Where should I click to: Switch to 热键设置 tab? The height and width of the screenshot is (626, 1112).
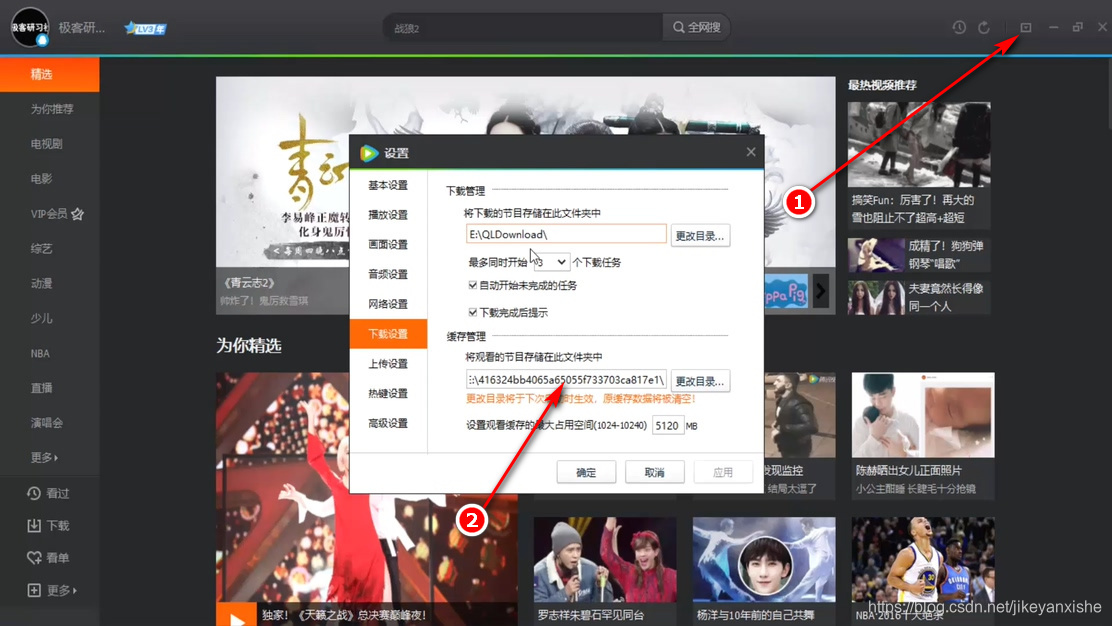388,393
